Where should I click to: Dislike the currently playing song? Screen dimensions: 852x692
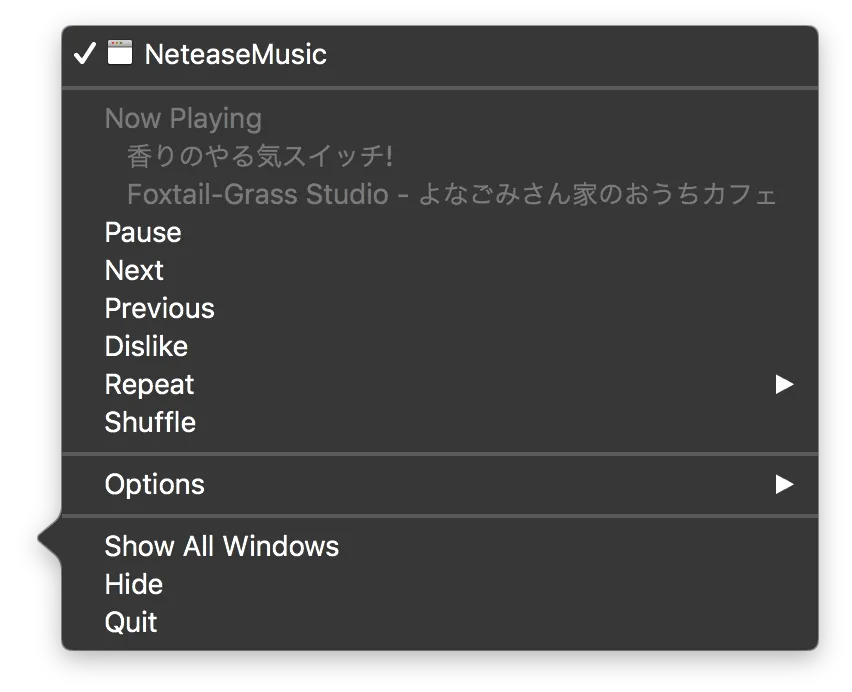pyautogui.click(x=146, y=347)
